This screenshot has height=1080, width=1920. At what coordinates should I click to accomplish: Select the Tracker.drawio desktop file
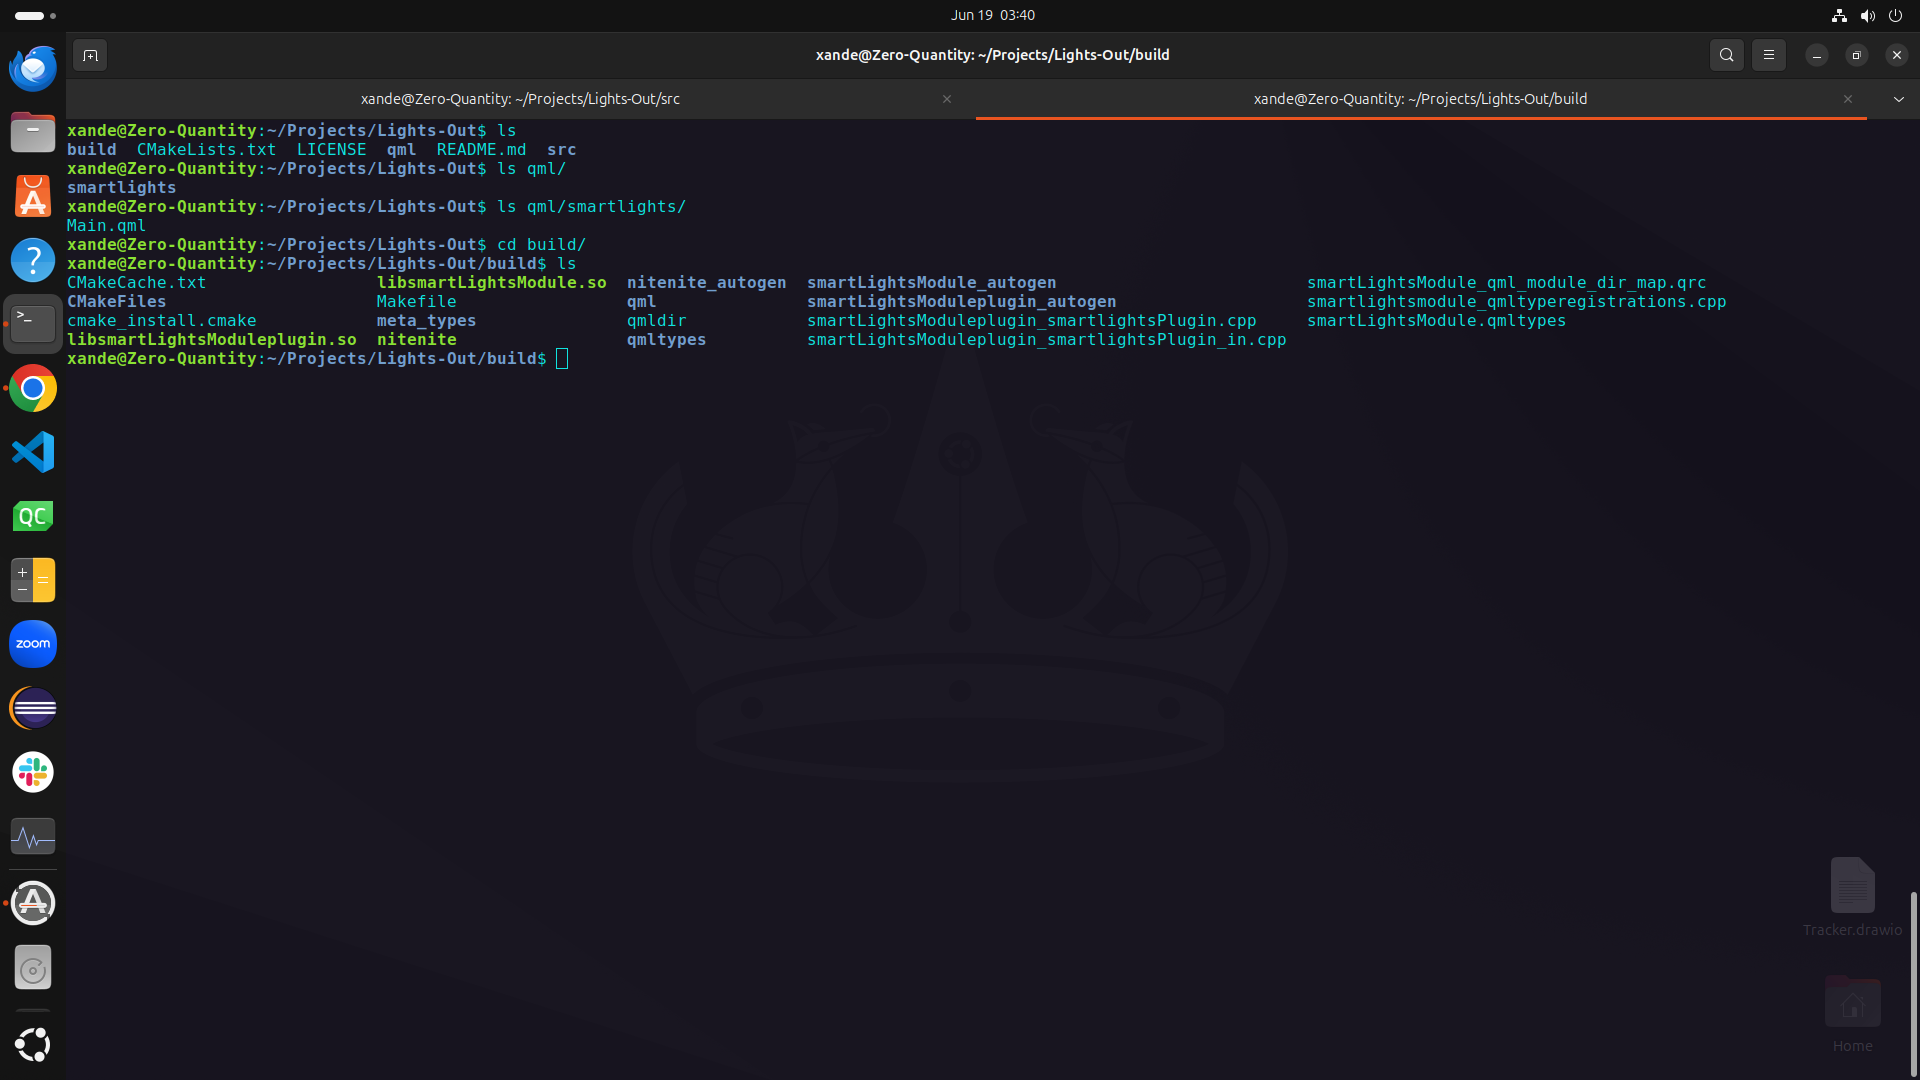click(1853, 897)
